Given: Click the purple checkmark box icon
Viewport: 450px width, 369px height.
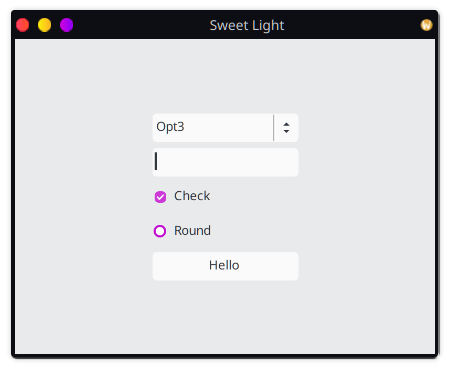Looking at the screenshot, I should [160, 197].
